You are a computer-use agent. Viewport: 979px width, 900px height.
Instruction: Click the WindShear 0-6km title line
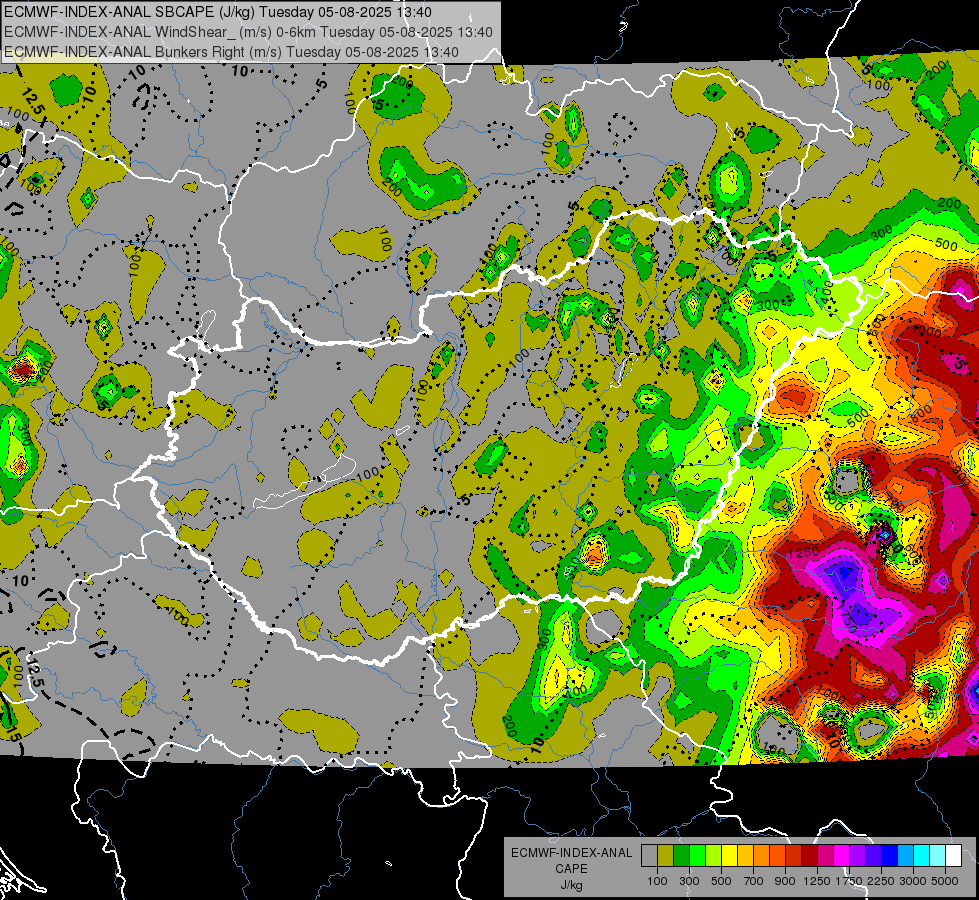(248, 32)
